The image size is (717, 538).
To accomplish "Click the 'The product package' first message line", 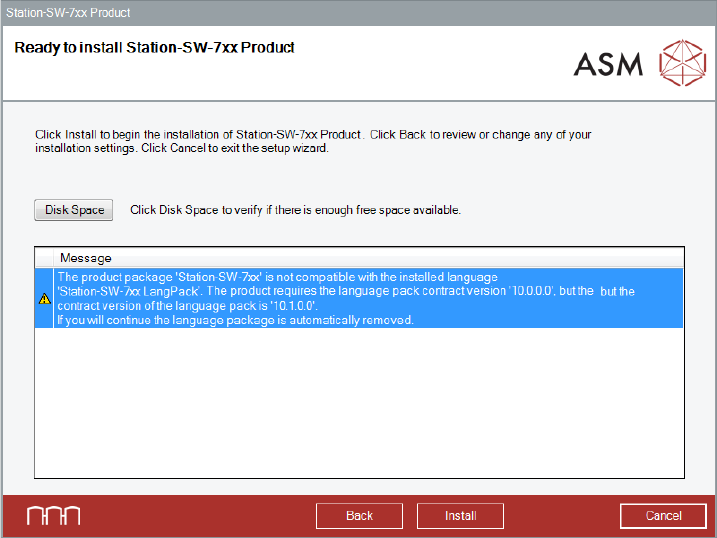I will point(277,277).
